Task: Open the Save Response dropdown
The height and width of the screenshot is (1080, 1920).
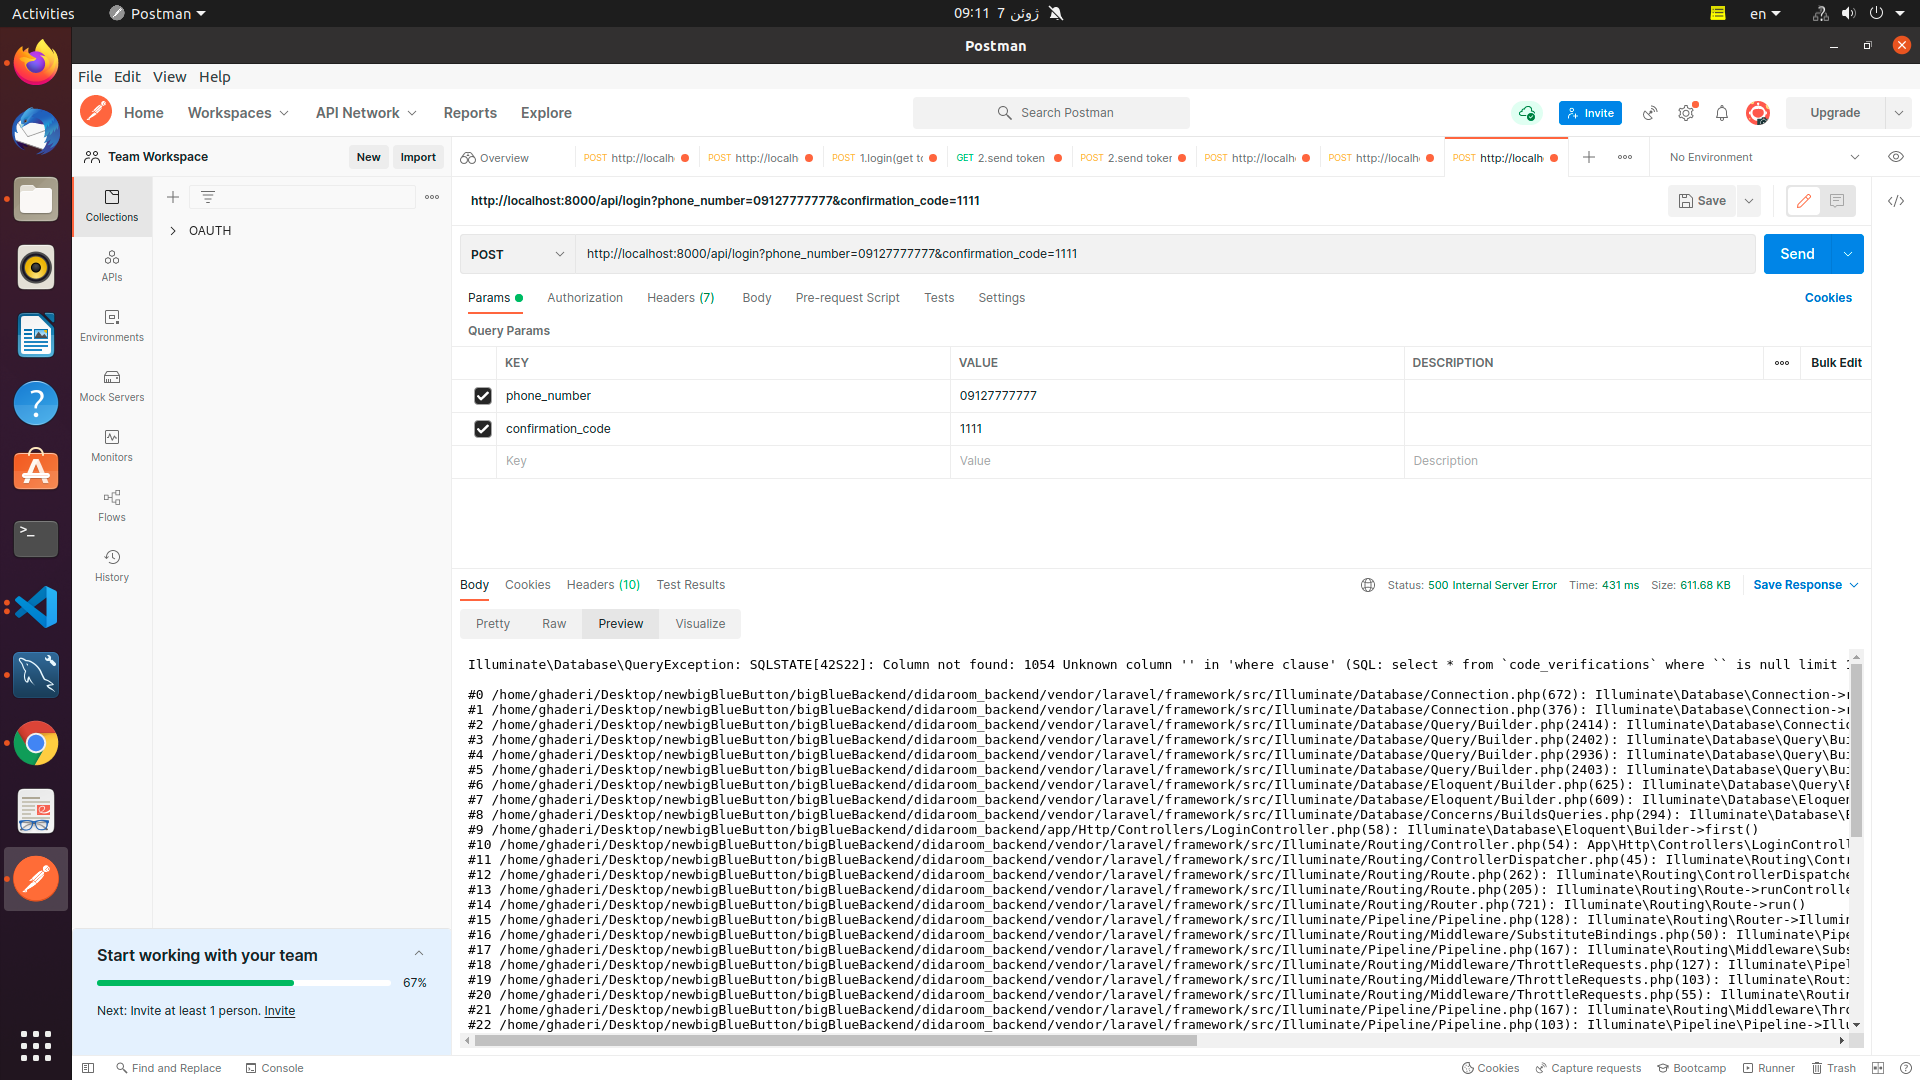Action: click(1806, 585)
